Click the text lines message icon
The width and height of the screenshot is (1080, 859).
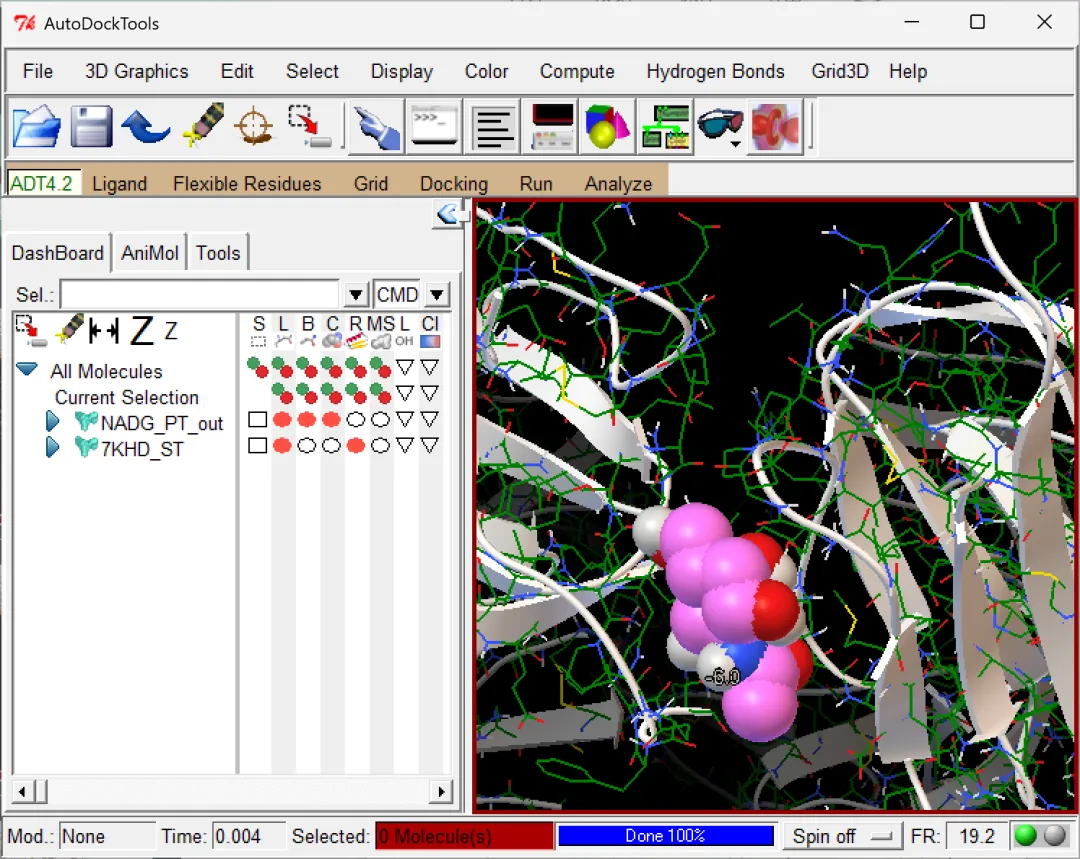[x=492, y=127]
